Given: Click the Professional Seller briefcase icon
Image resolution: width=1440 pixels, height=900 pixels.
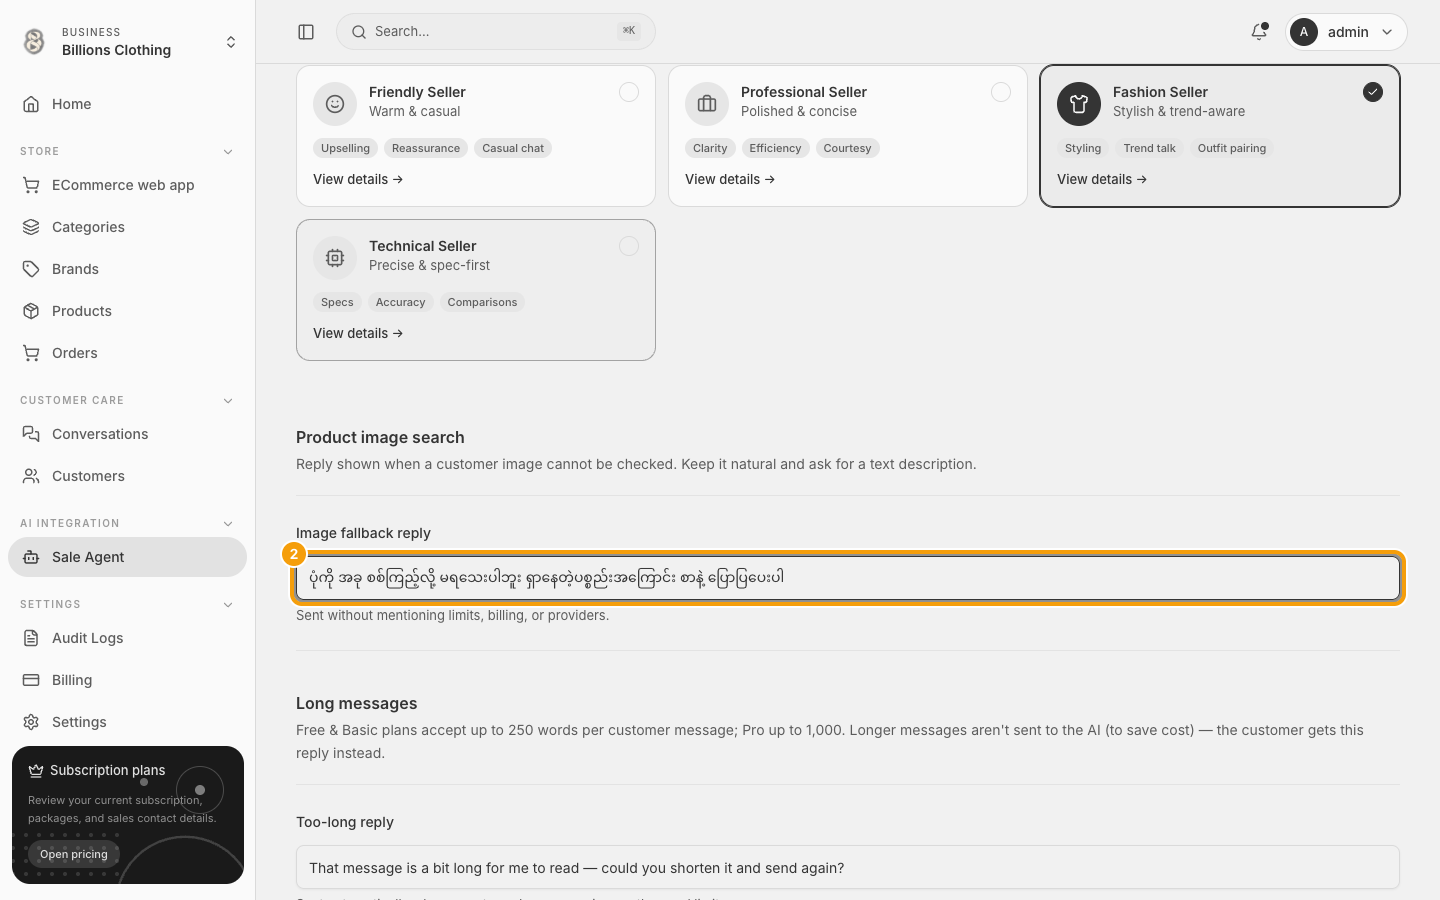Looking at the screenshot, I should click(x=707, y=104).
